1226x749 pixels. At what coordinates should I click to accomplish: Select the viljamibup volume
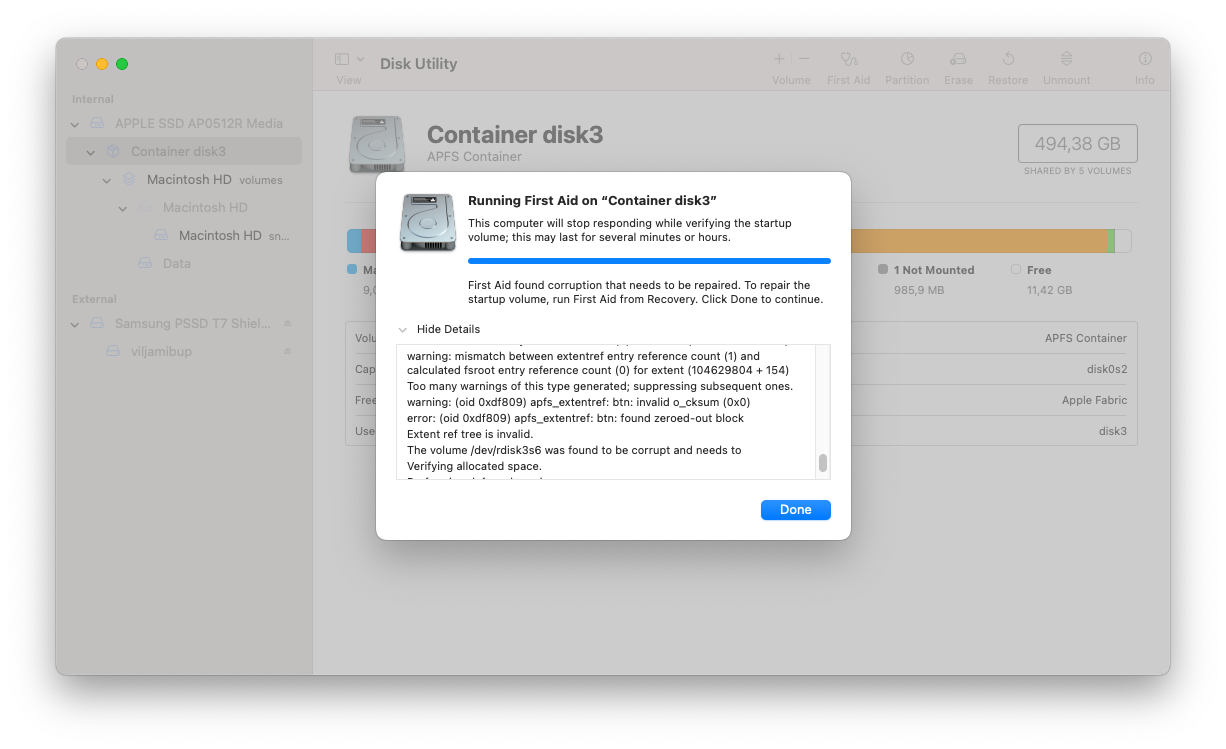coord(184,351)
